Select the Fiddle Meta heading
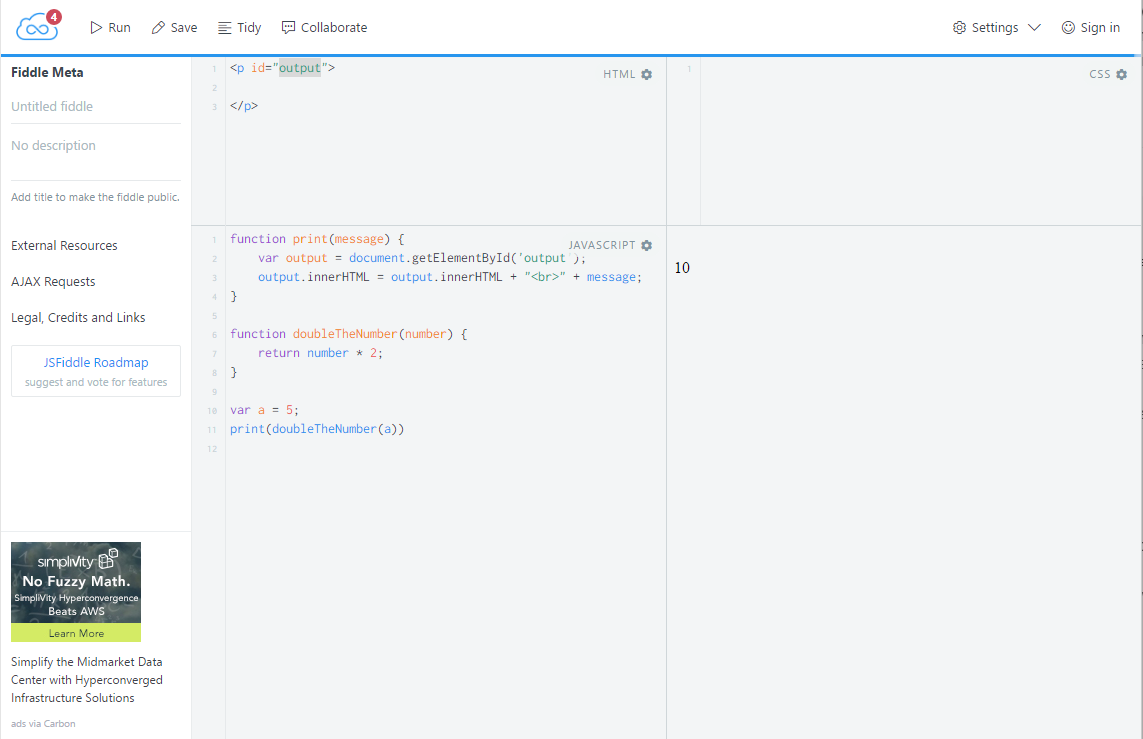1143x739 pixels. tap(47, 72)
